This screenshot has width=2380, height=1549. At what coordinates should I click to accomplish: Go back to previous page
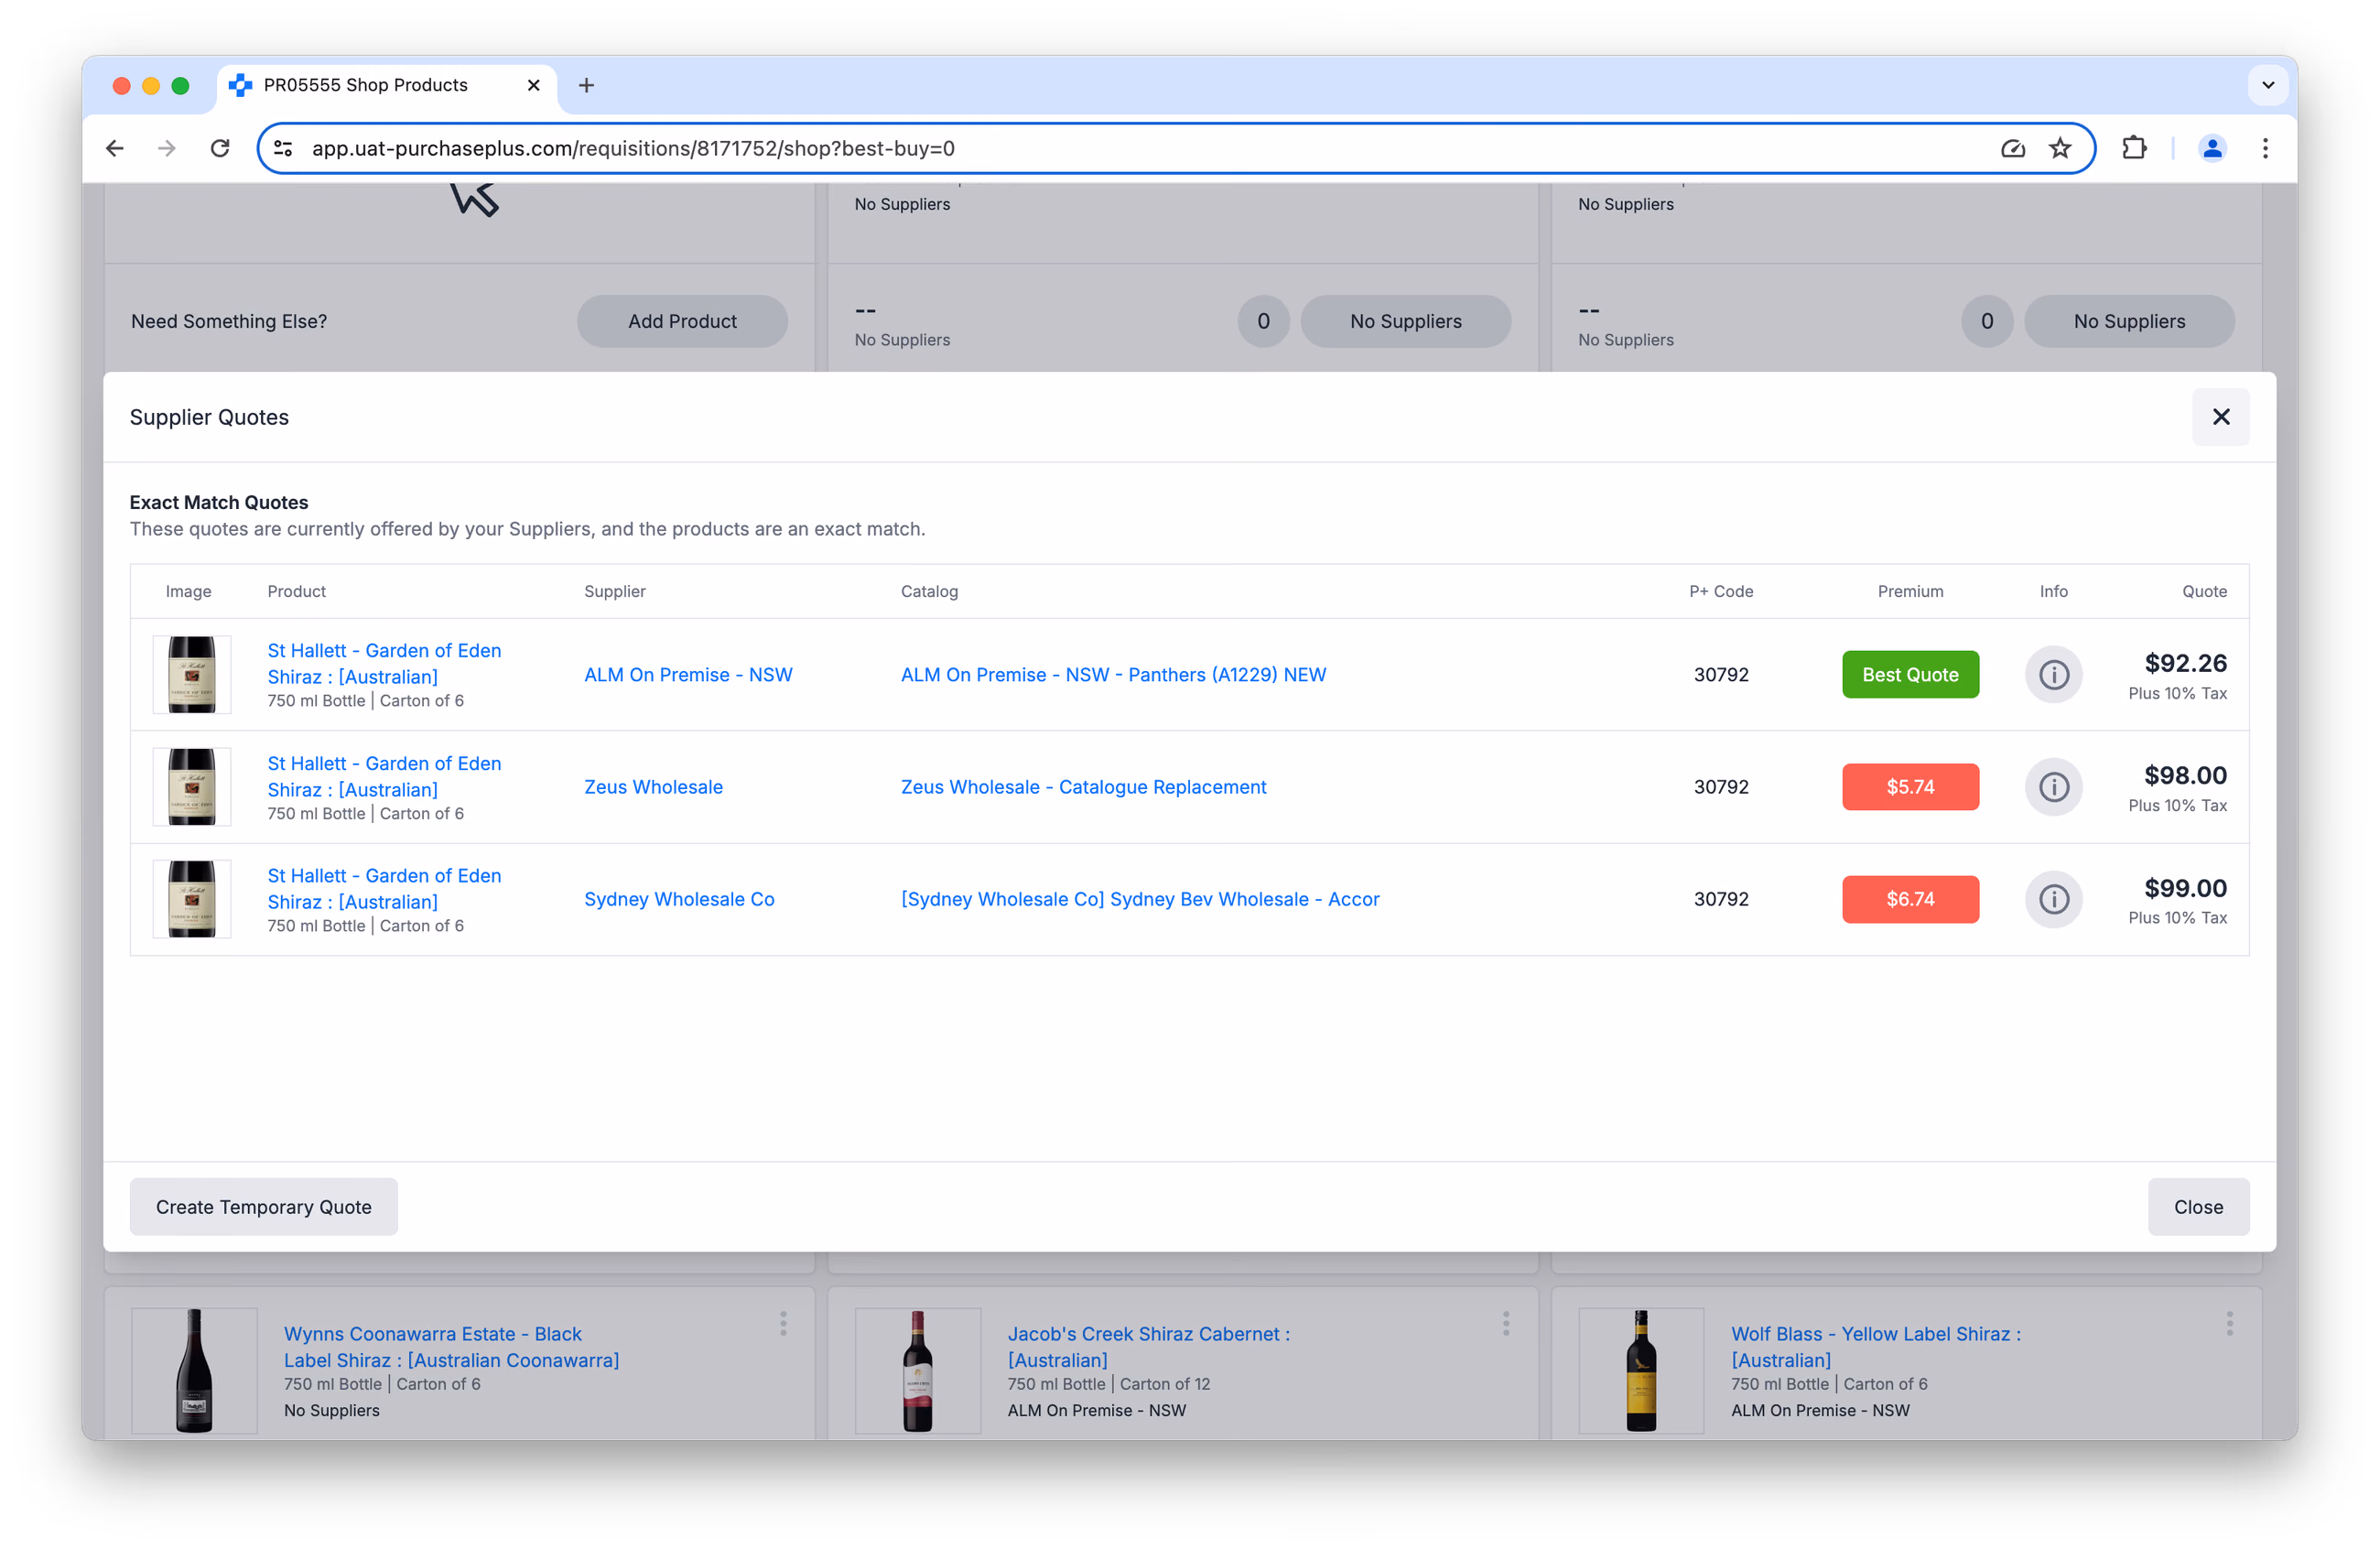click(115, 148)
